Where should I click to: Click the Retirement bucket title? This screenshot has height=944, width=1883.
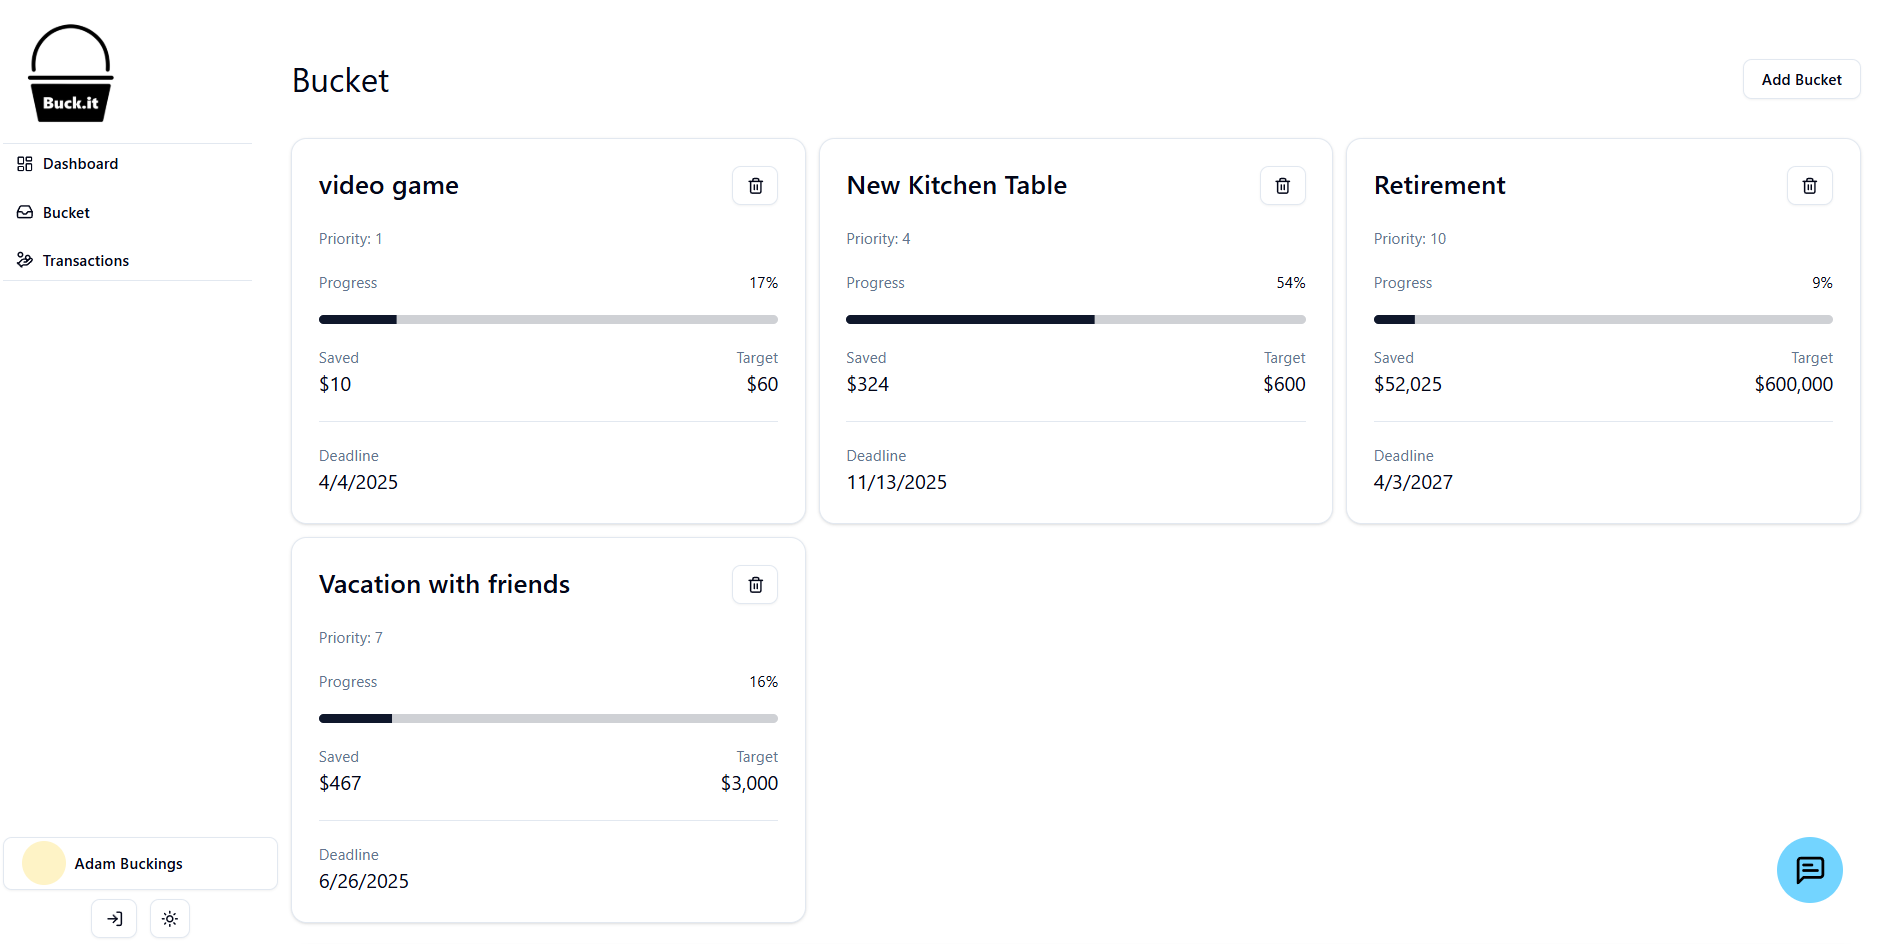click(1439, 186)
